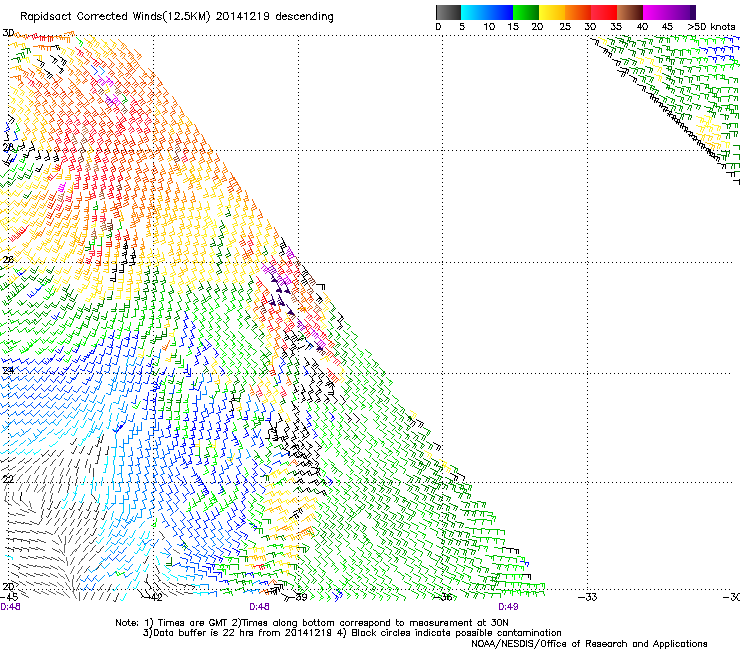The width and height of the screenshot is (740, 650).
Task: Click the '35' legend scale number
Action: coord(616,26)
